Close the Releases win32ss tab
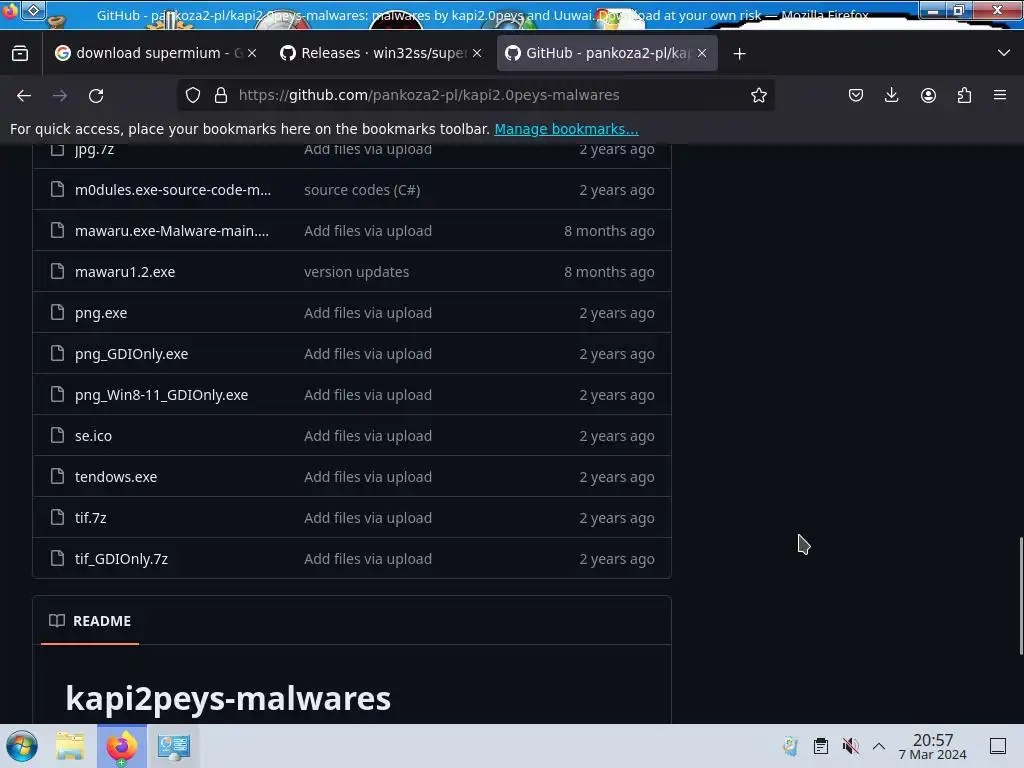This screenshot has height=768, width=1024. point(477,54)
